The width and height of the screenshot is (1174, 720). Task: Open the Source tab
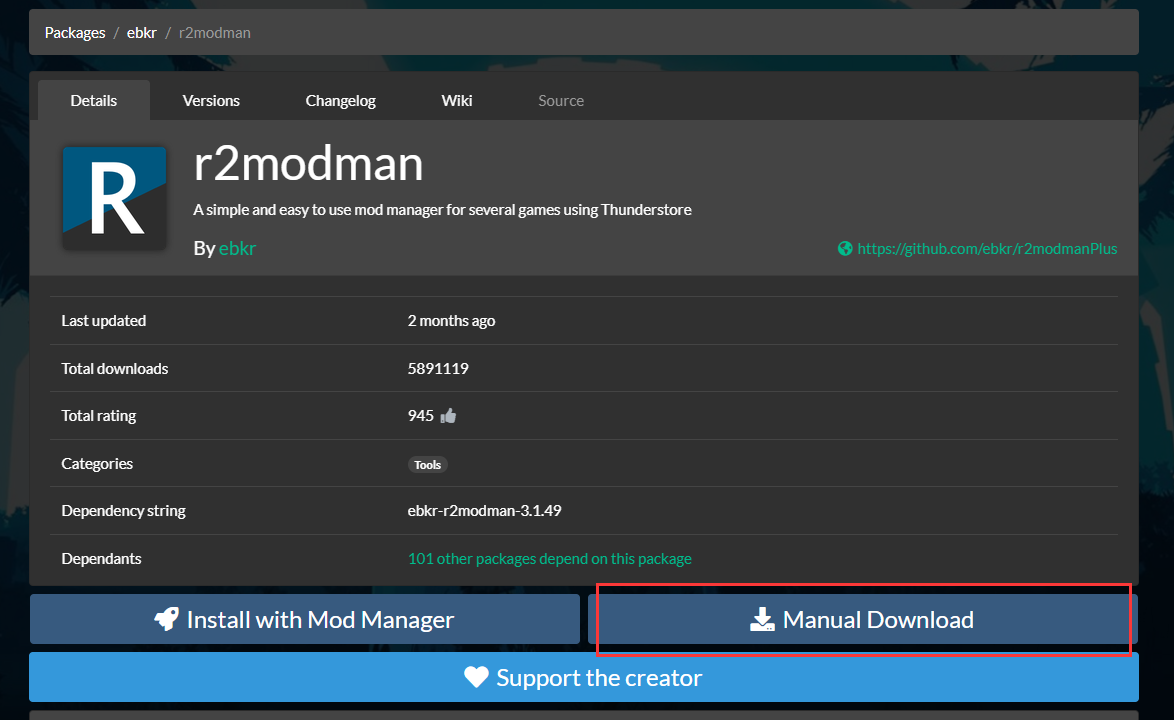pos(561,101)
